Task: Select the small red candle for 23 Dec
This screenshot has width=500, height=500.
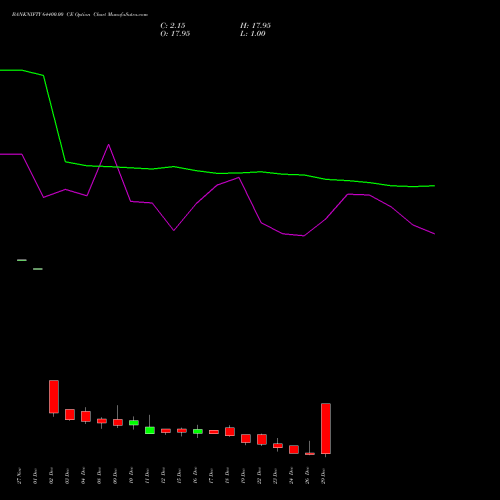Action: pyautogui.click(x=278, y=445)
